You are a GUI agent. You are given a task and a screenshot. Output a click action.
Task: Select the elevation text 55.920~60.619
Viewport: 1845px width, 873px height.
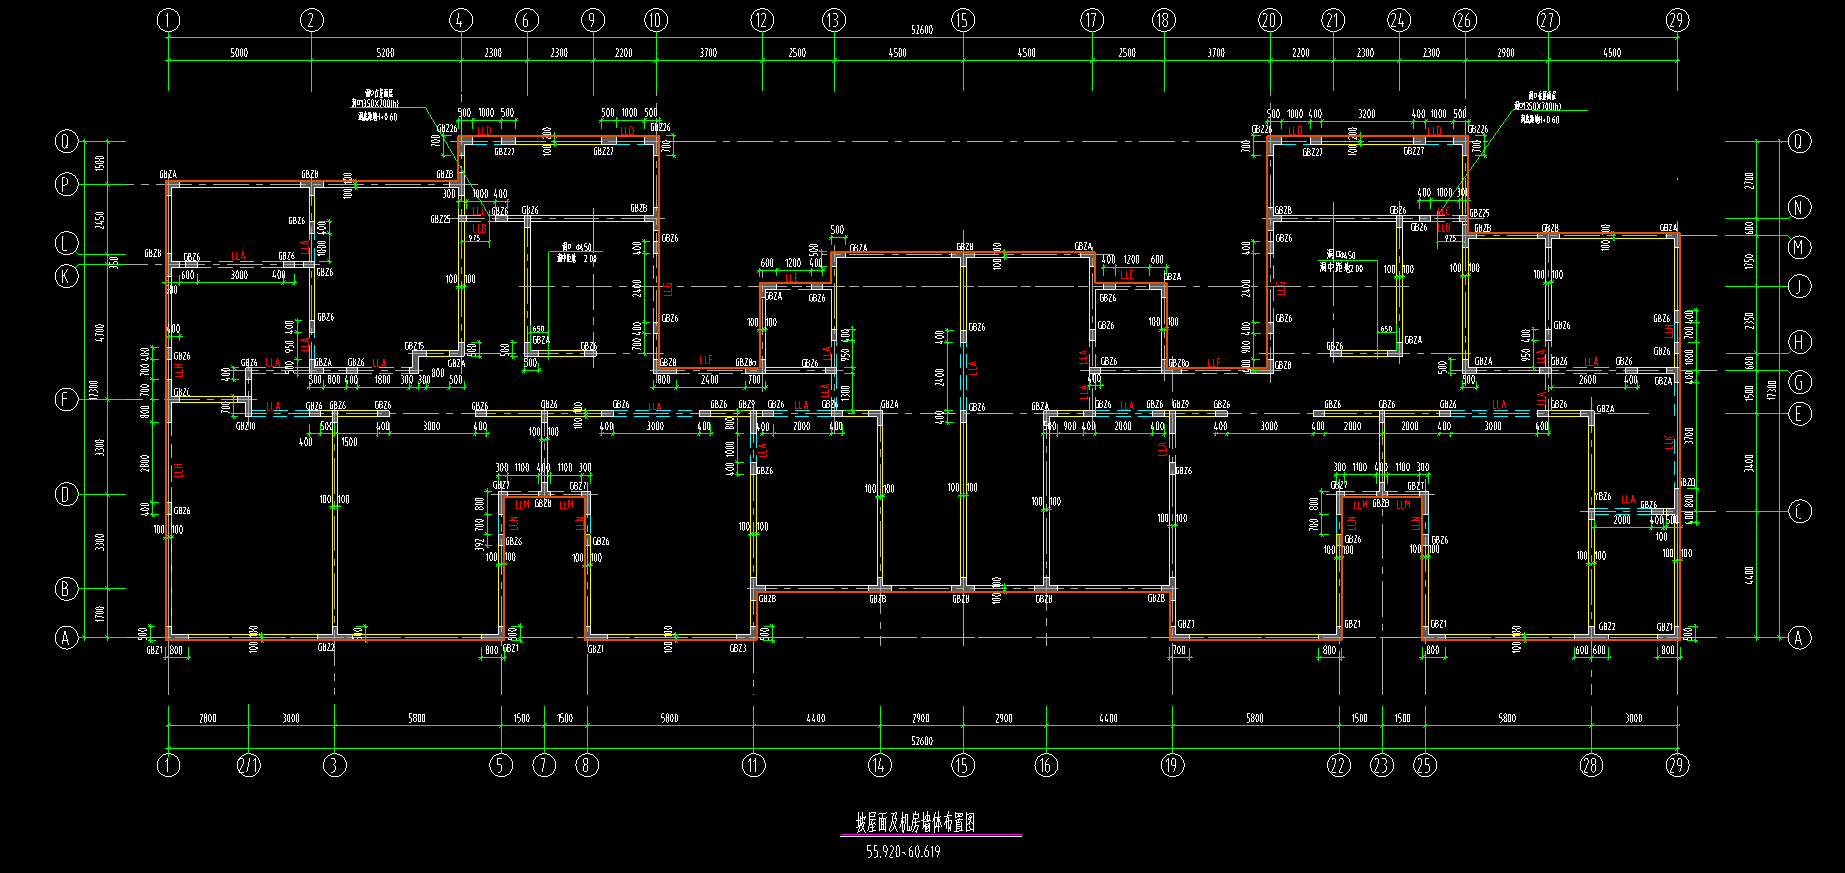tap(903, 852)
